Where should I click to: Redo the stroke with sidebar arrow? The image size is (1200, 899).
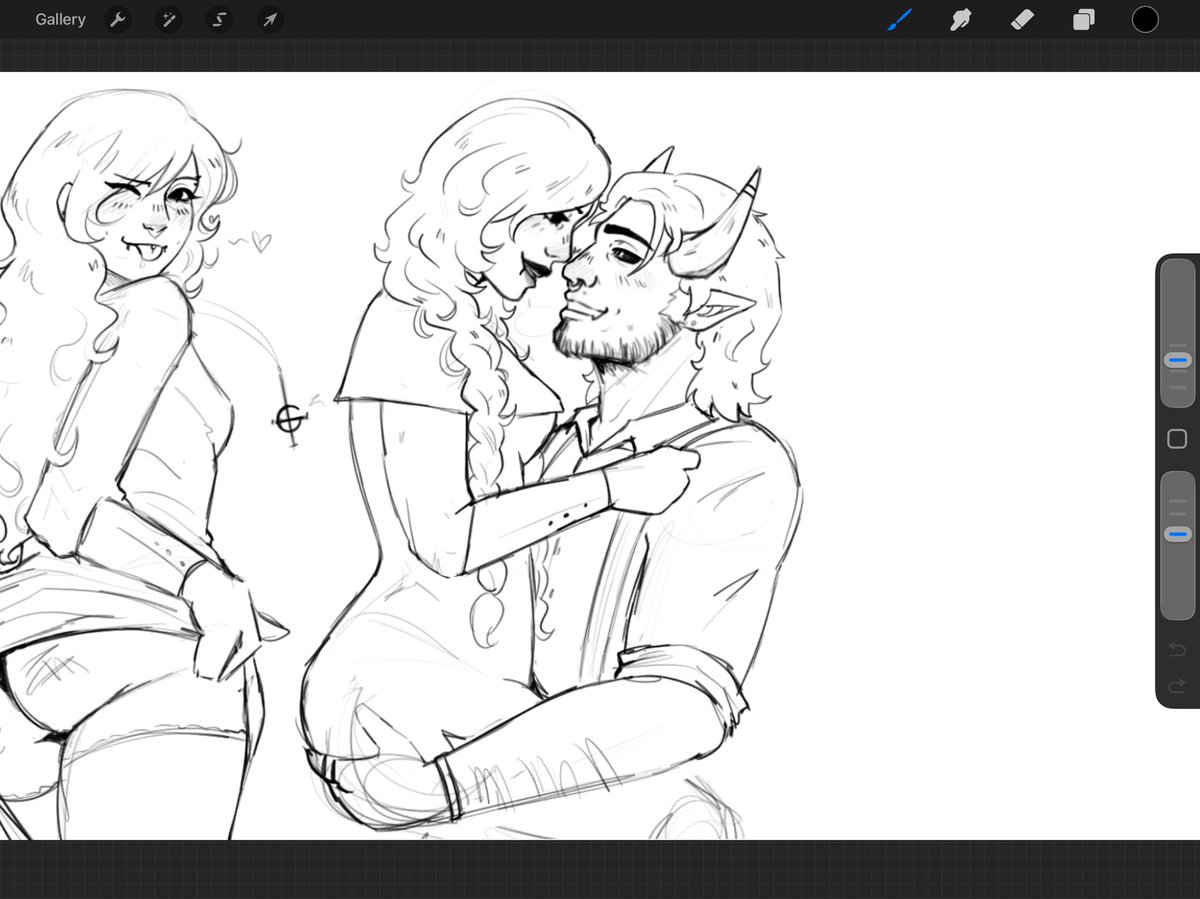click(x=1177, y=686)
